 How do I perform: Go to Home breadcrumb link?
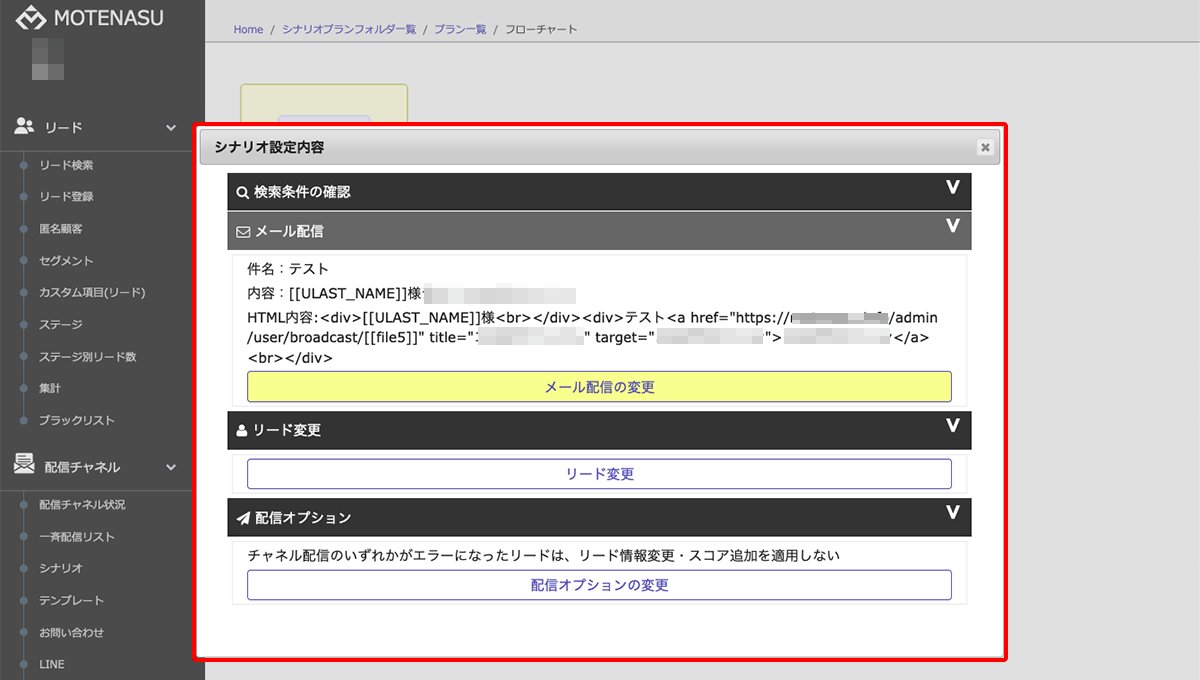click(x=248, y=30)
